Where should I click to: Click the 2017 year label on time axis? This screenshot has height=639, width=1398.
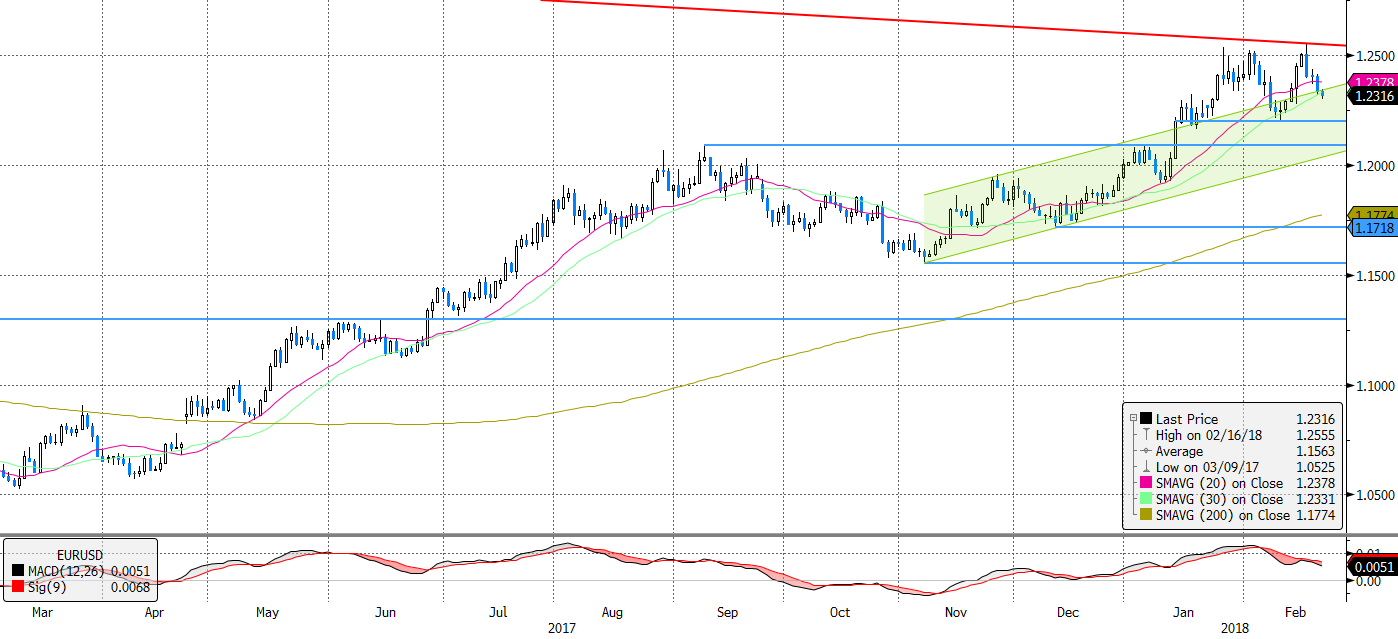click(563, 627)
